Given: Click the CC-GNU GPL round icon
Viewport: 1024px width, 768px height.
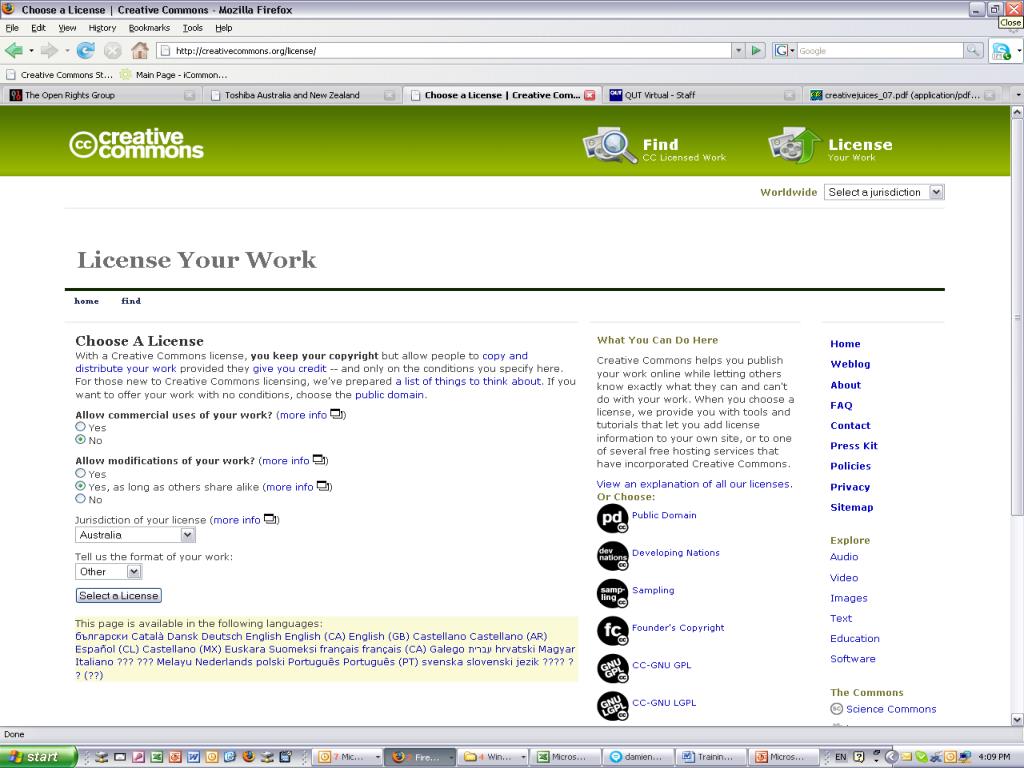Looking at the screenshot, I should click(x=613, y=669).
